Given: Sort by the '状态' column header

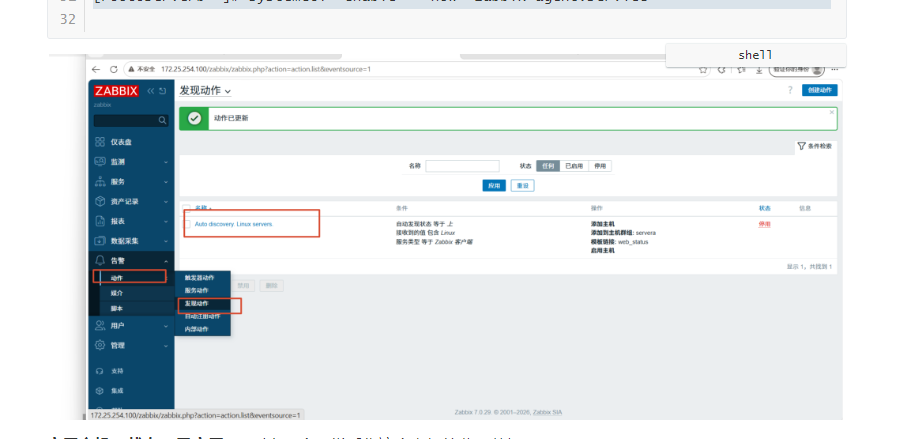Looking at the screenshot, I should [764, 208].
